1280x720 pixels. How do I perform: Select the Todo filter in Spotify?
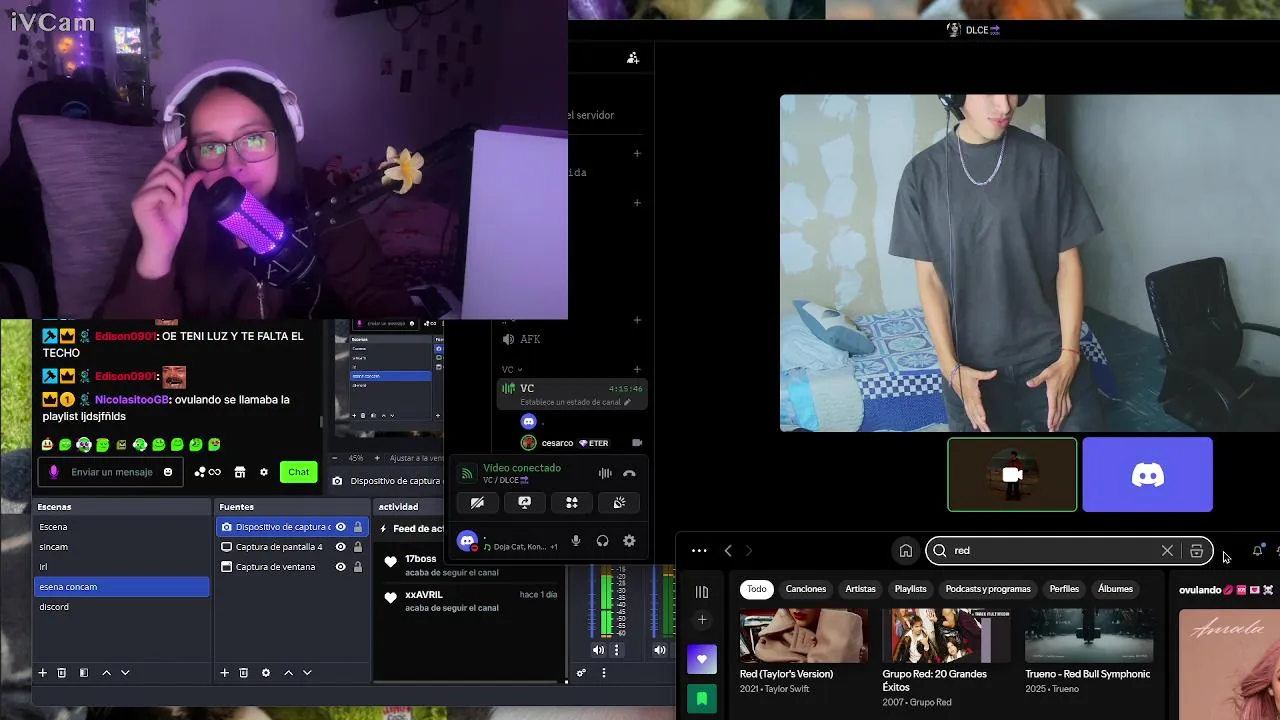click(x=757, y=589)
